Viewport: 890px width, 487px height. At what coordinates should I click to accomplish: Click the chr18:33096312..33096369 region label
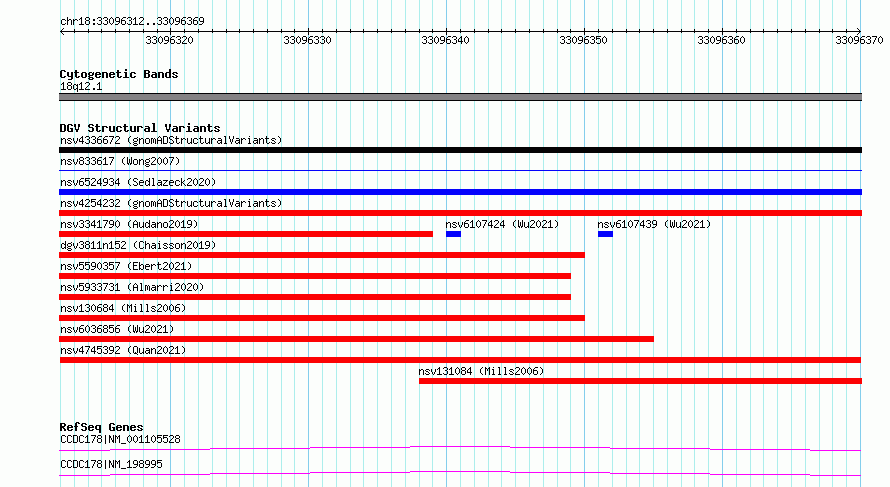pos(132,21)
